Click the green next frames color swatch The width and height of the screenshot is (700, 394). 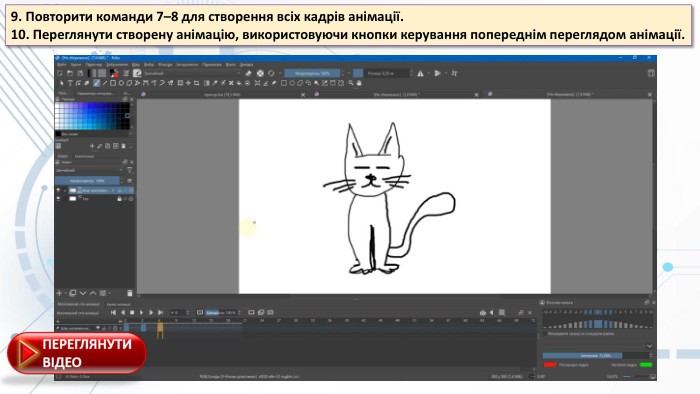646,365
